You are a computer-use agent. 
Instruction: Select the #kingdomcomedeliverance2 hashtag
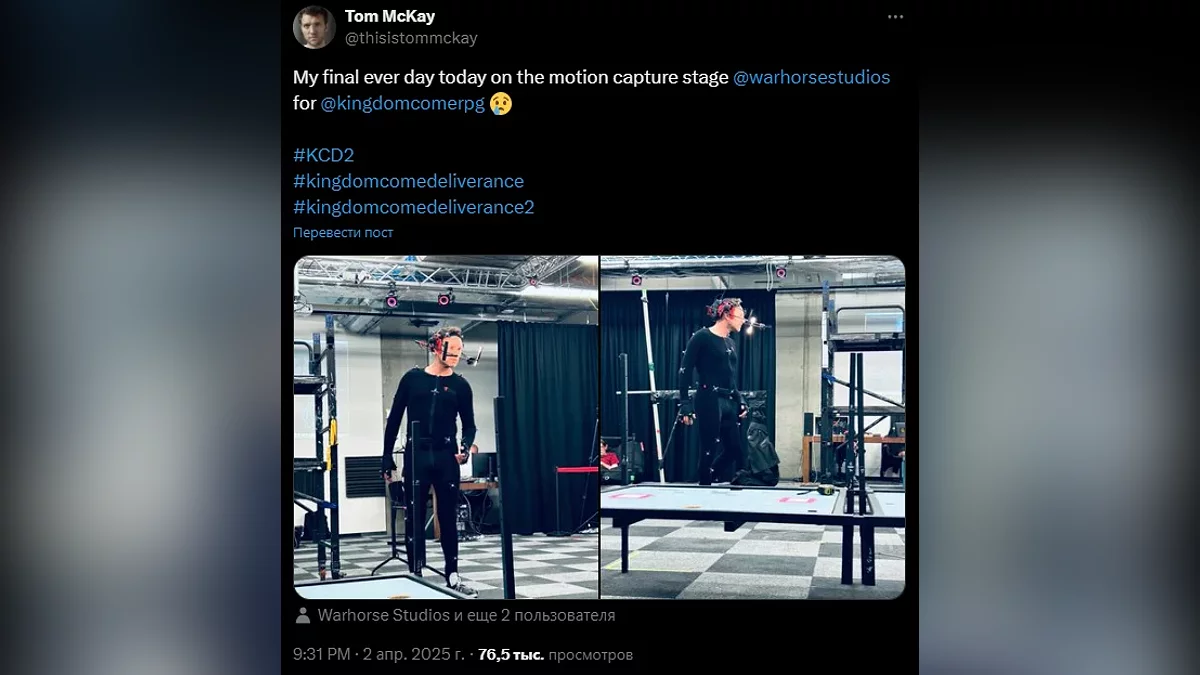413,207
